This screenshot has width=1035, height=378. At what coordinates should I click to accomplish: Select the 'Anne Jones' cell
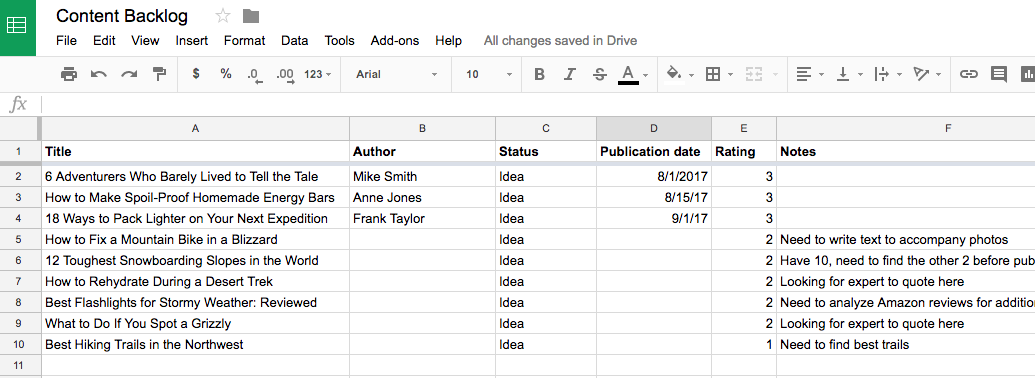click(422, 198)
